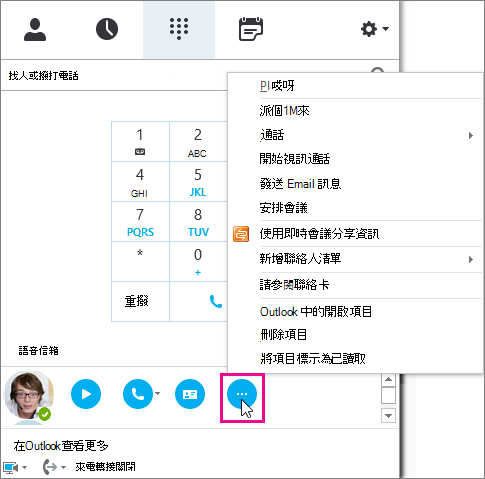
Task: Click the 重撥 redial button
Action: coord(140,301)
